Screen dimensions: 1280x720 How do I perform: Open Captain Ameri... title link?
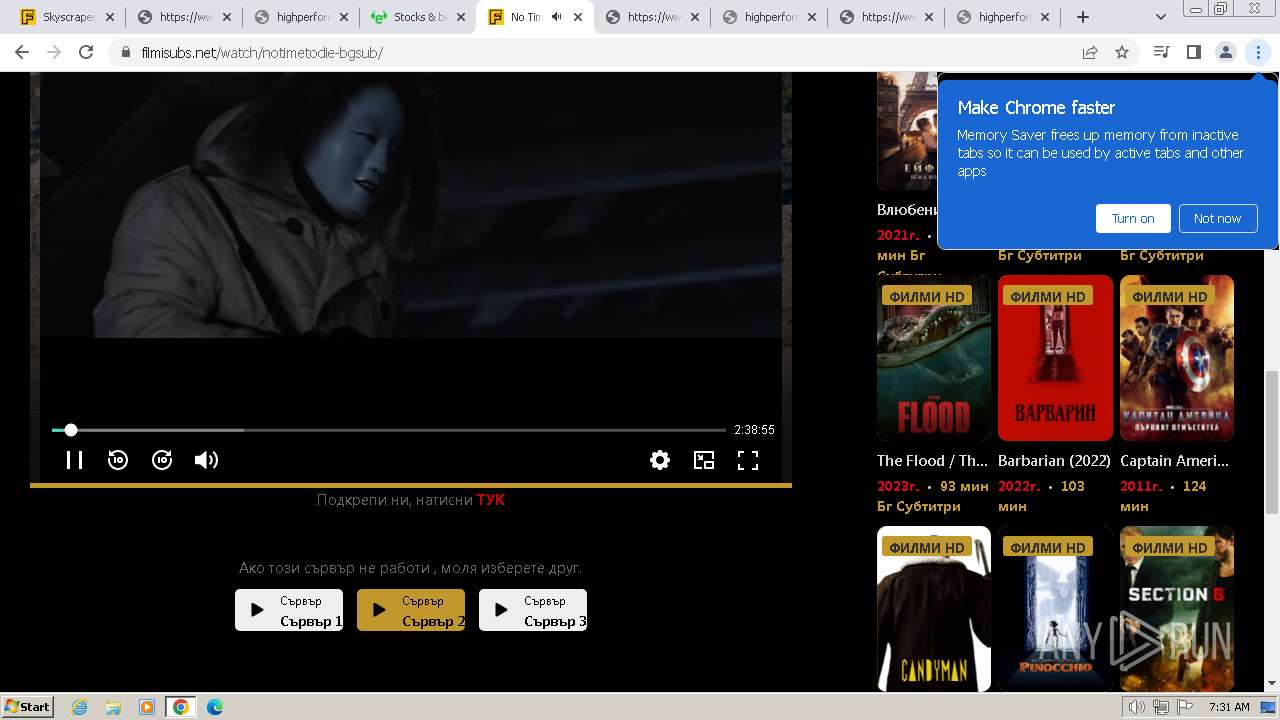point(1174,461)
